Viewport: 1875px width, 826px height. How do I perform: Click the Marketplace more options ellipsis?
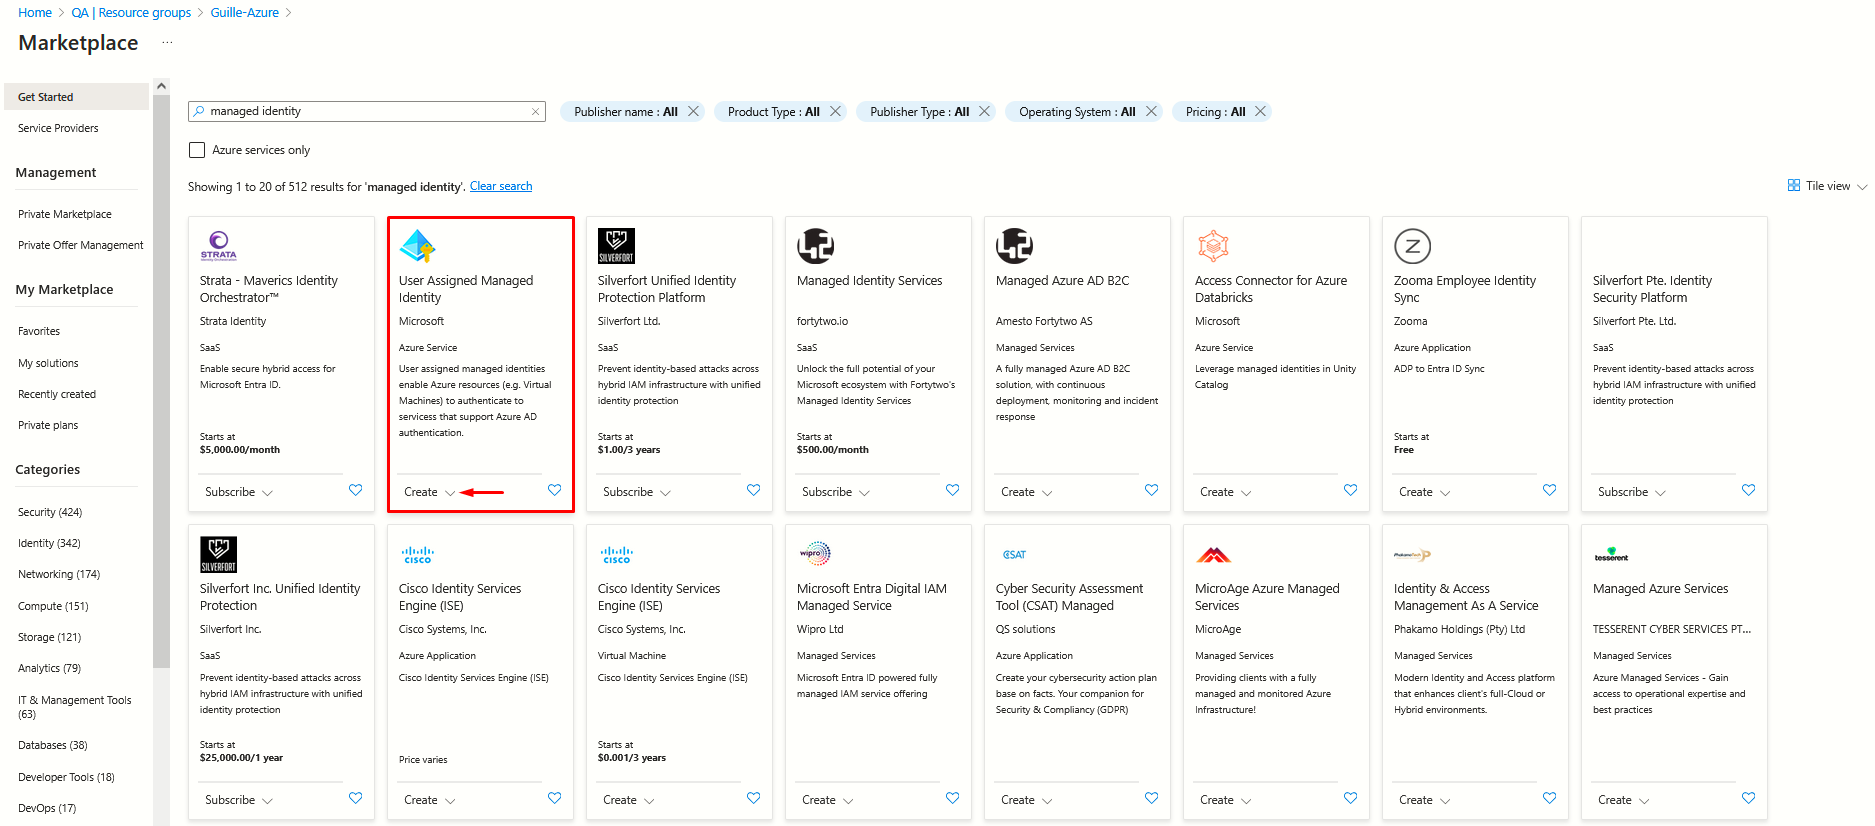pos(167,43)
